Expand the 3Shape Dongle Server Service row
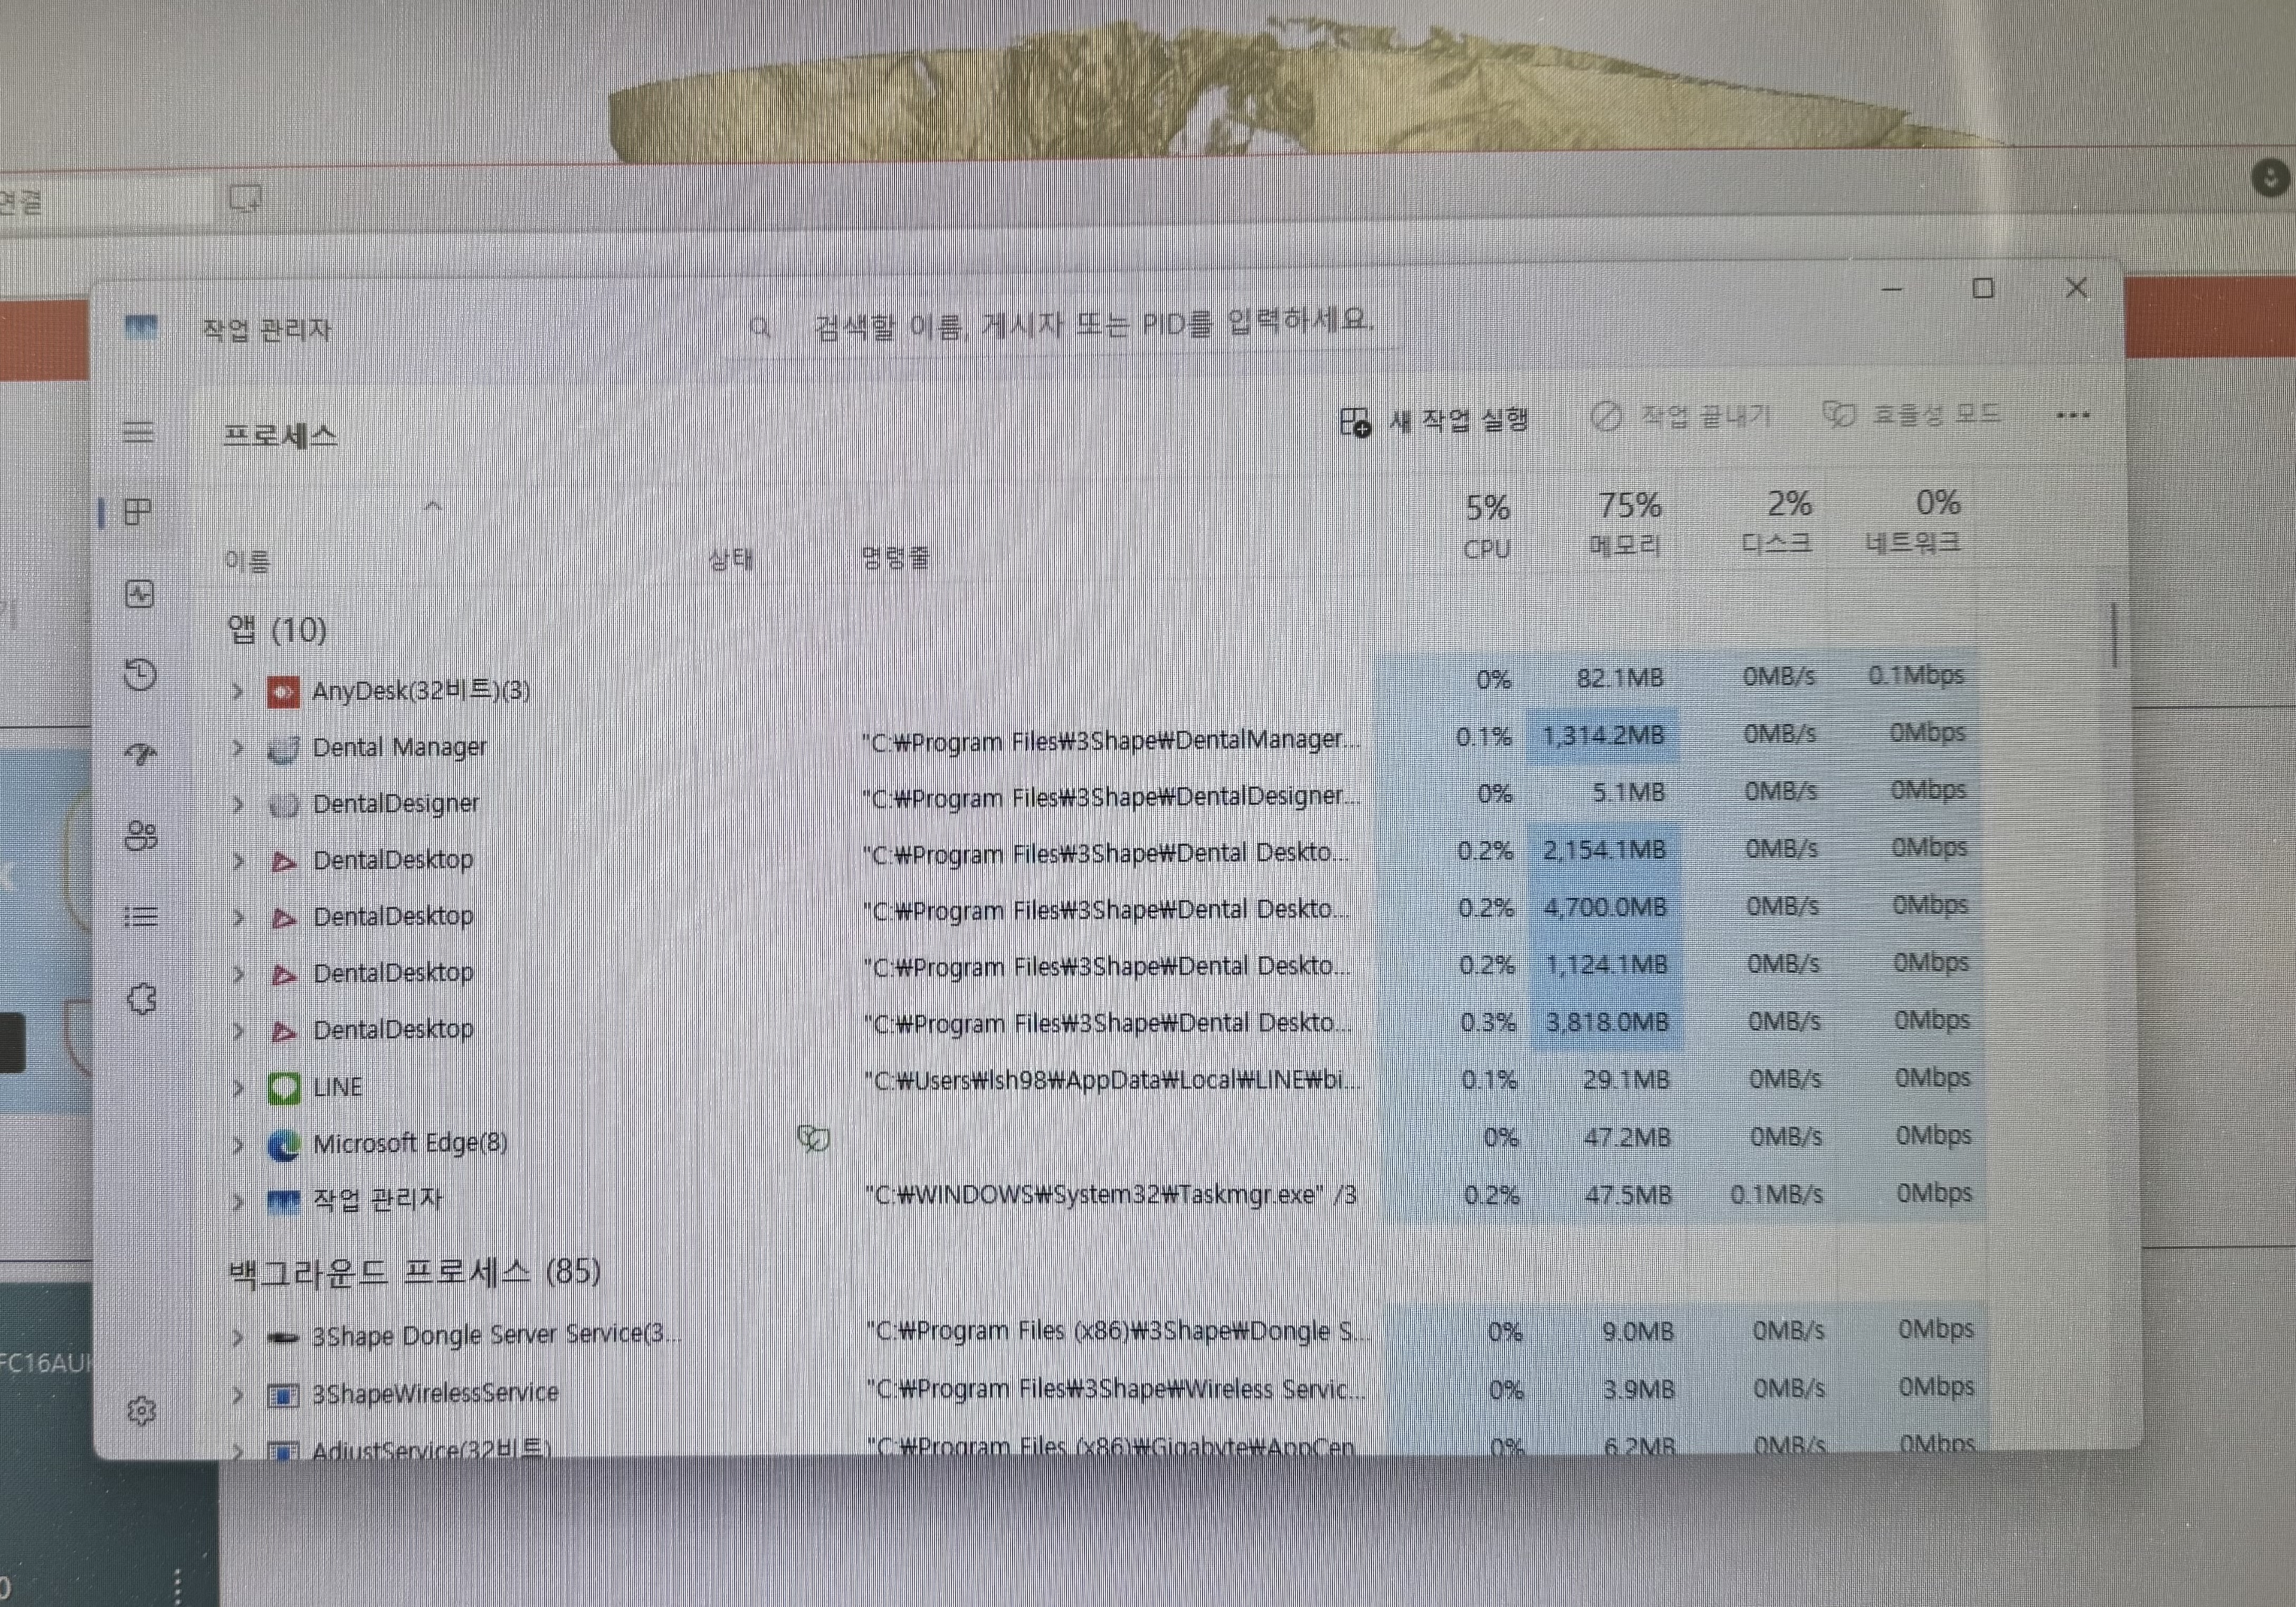Image resolution: width=2296 pixels, height=1607 pixels. [237, 1337]
